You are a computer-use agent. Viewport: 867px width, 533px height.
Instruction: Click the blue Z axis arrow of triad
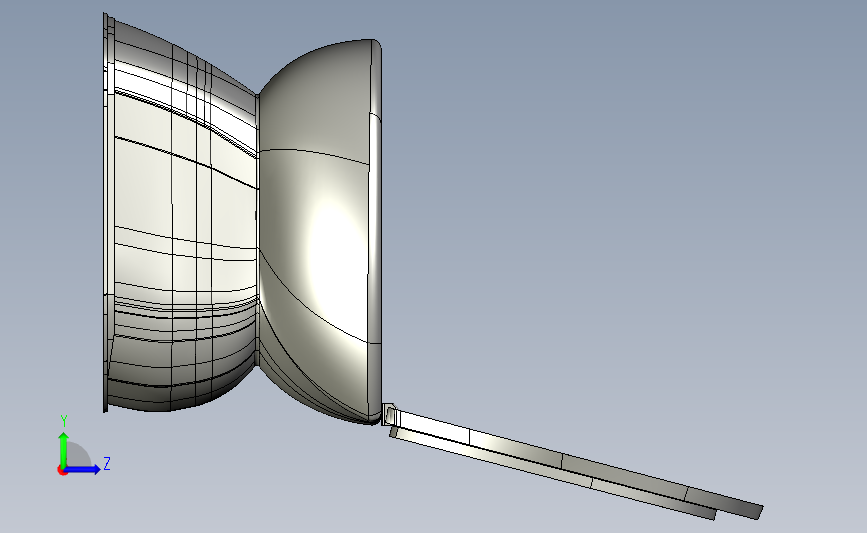[x=83, y=469]
